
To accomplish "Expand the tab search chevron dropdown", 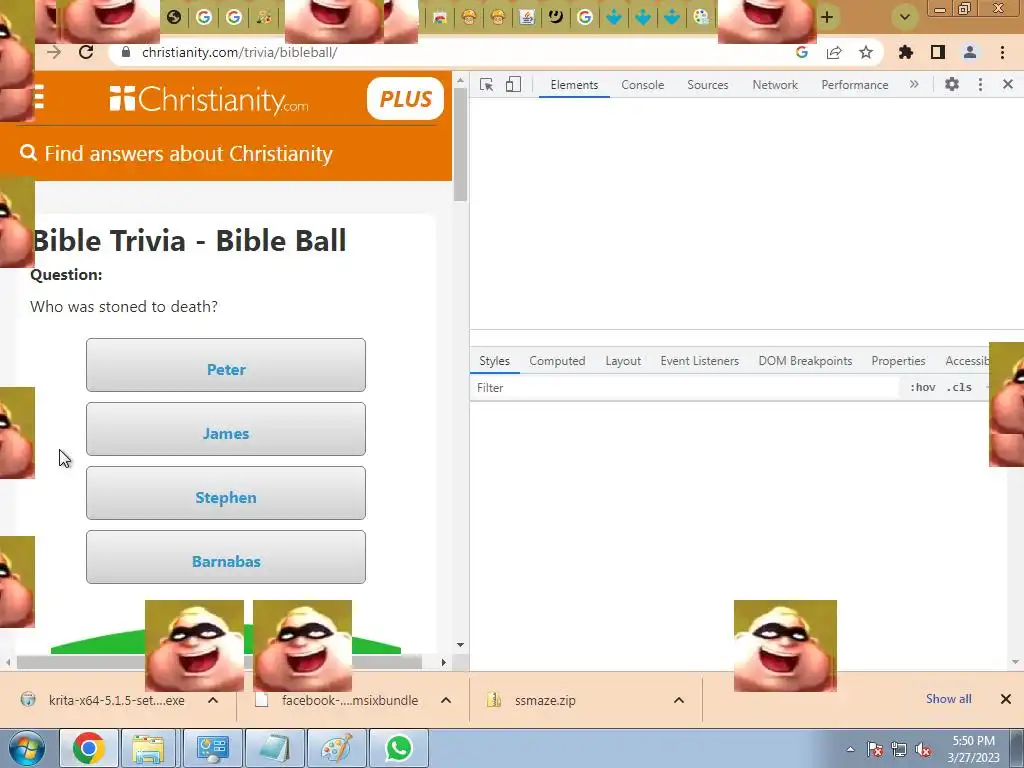I will (905, 17).
